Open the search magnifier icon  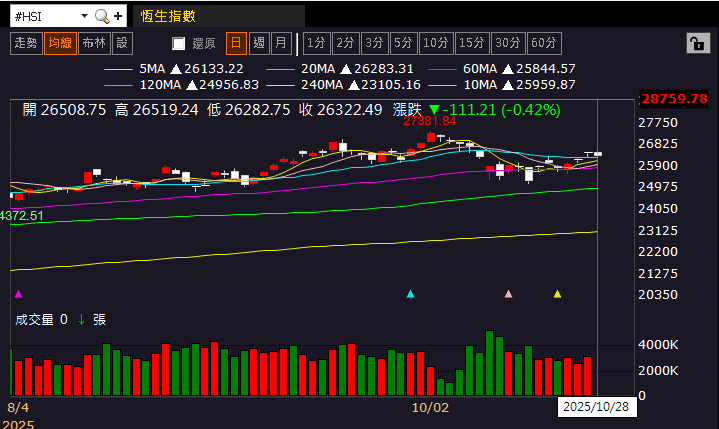click(x=102, y=16)
